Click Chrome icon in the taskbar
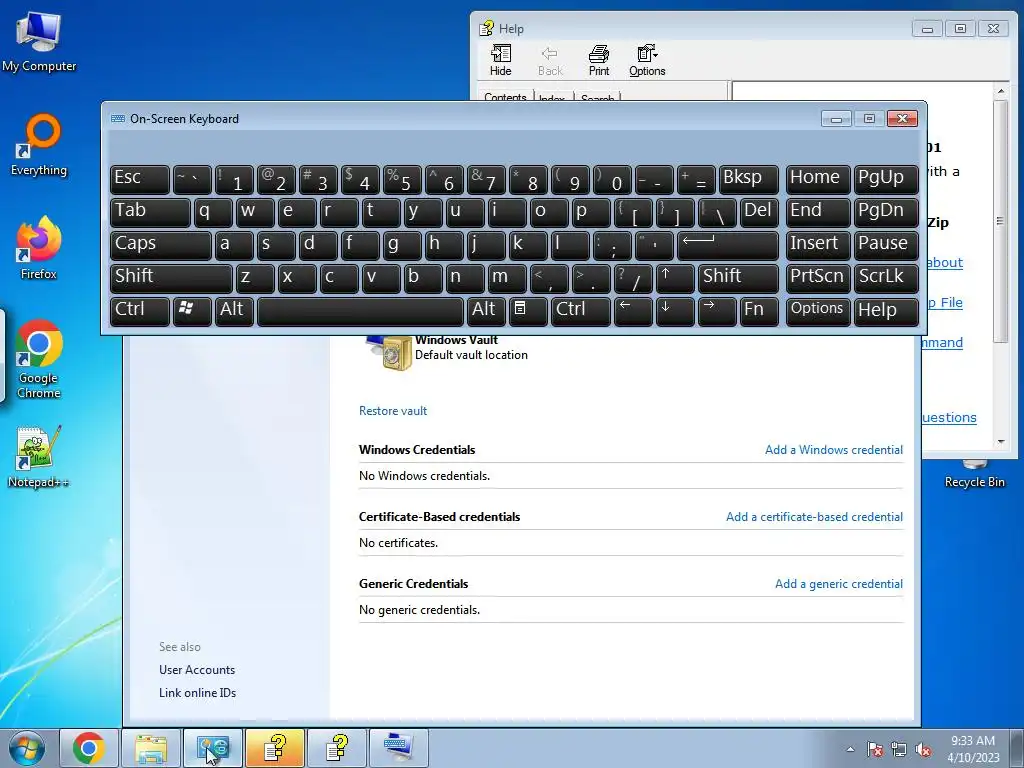This screenshot has width=1024, height=768. (x=89, y=748)
